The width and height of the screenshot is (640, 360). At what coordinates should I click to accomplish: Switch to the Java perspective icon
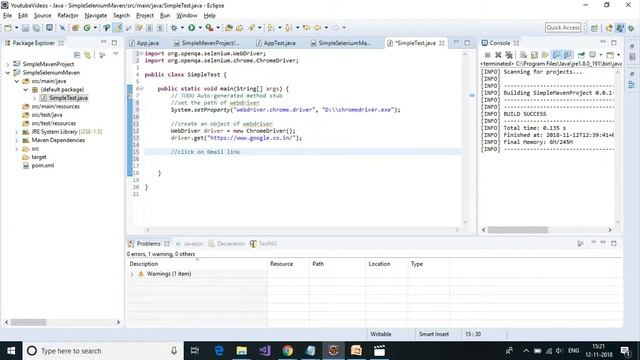point(620,28)
